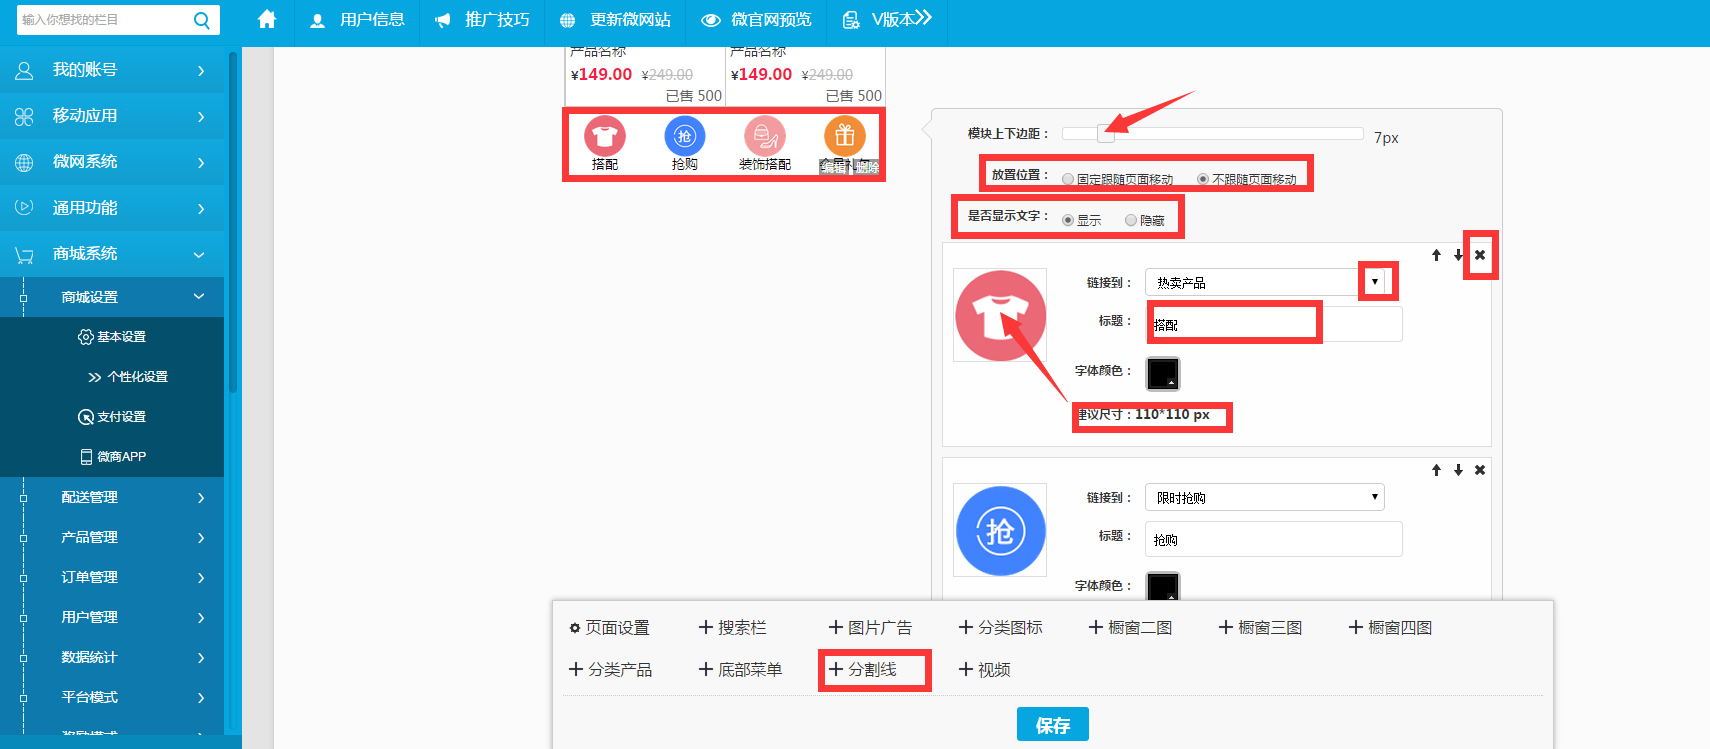Select 固定跟随页面移动 radio option
This screenshot has height=749, width=1710.
click(1068, 179)
